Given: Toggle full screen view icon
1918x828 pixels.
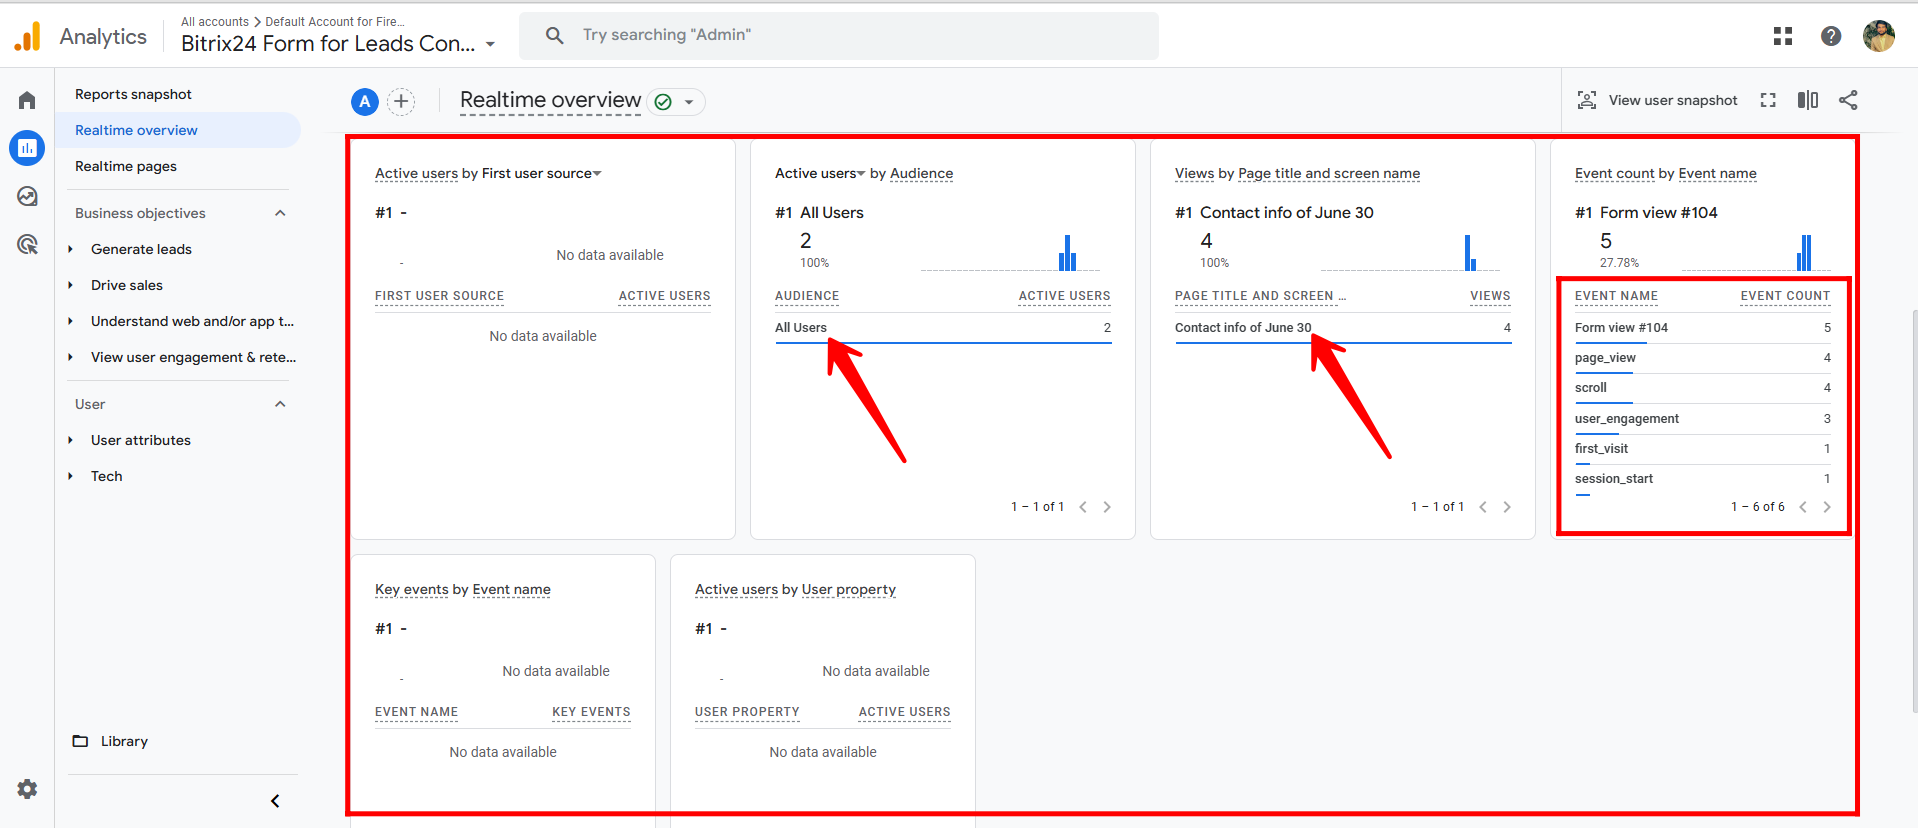Looking at the screenshot, I should (x=1768, y=100).
